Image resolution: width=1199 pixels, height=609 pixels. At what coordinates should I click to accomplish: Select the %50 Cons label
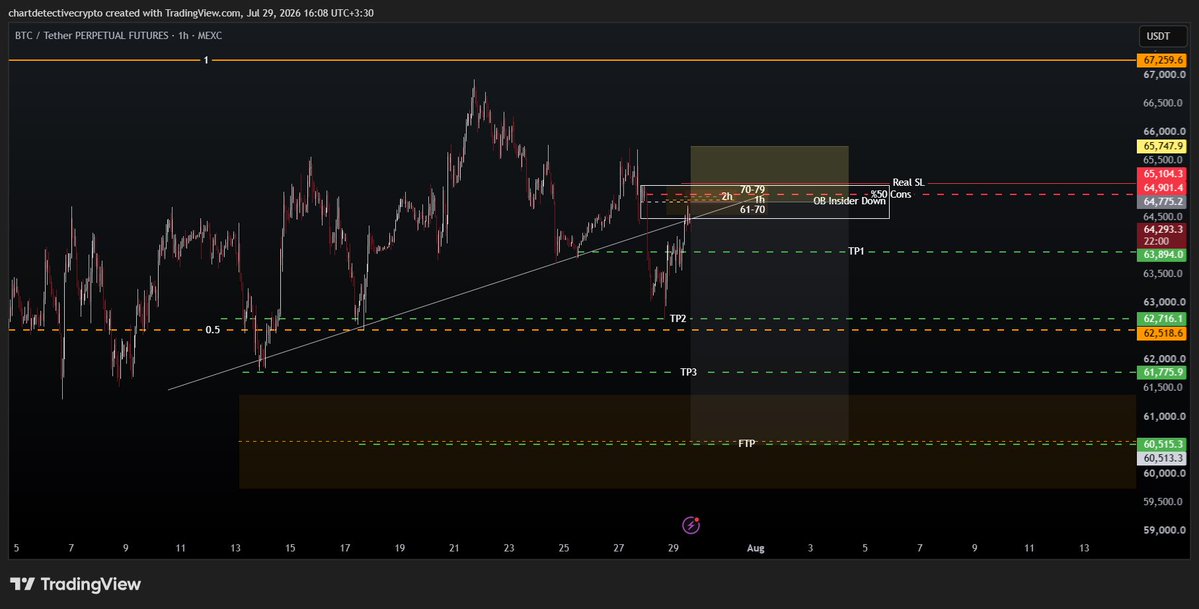coord(891,194)
